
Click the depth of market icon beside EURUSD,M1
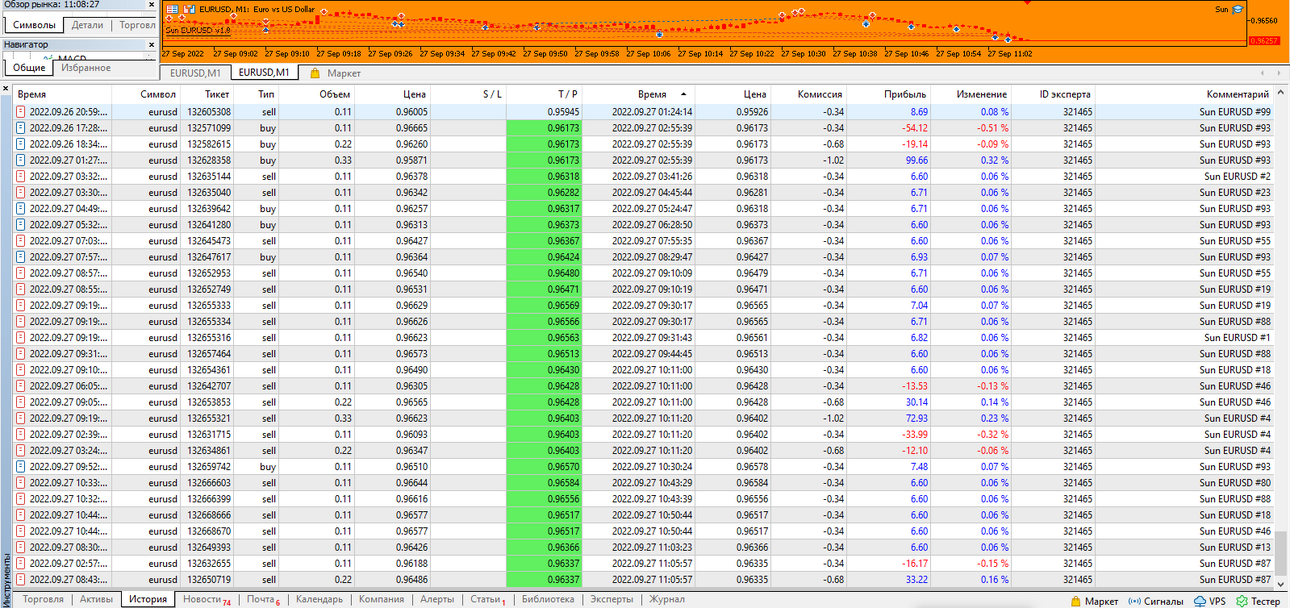(189, 8)
